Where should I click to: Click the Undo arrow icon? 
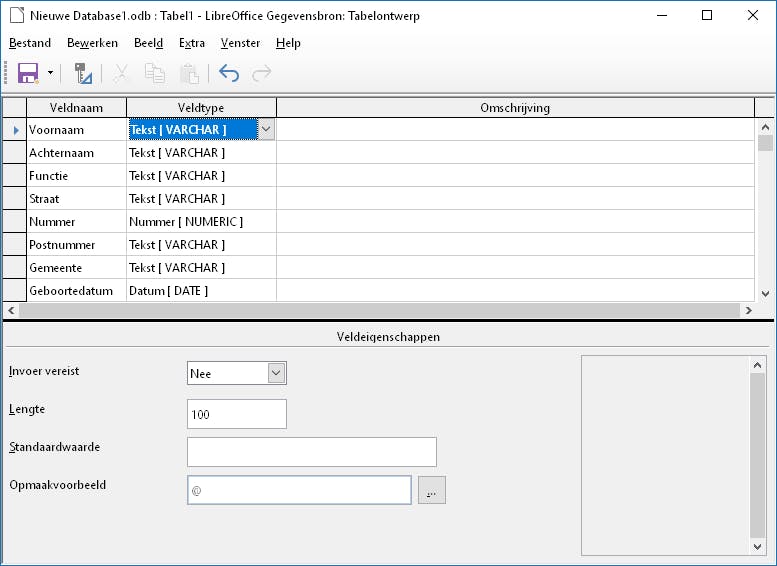(x=229, y=73)
